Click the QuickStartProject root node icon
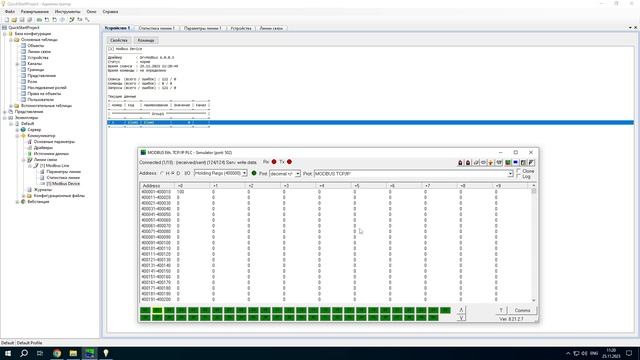Screen dimensions: 640x360 pyautogui.click(x=4, y=28)
